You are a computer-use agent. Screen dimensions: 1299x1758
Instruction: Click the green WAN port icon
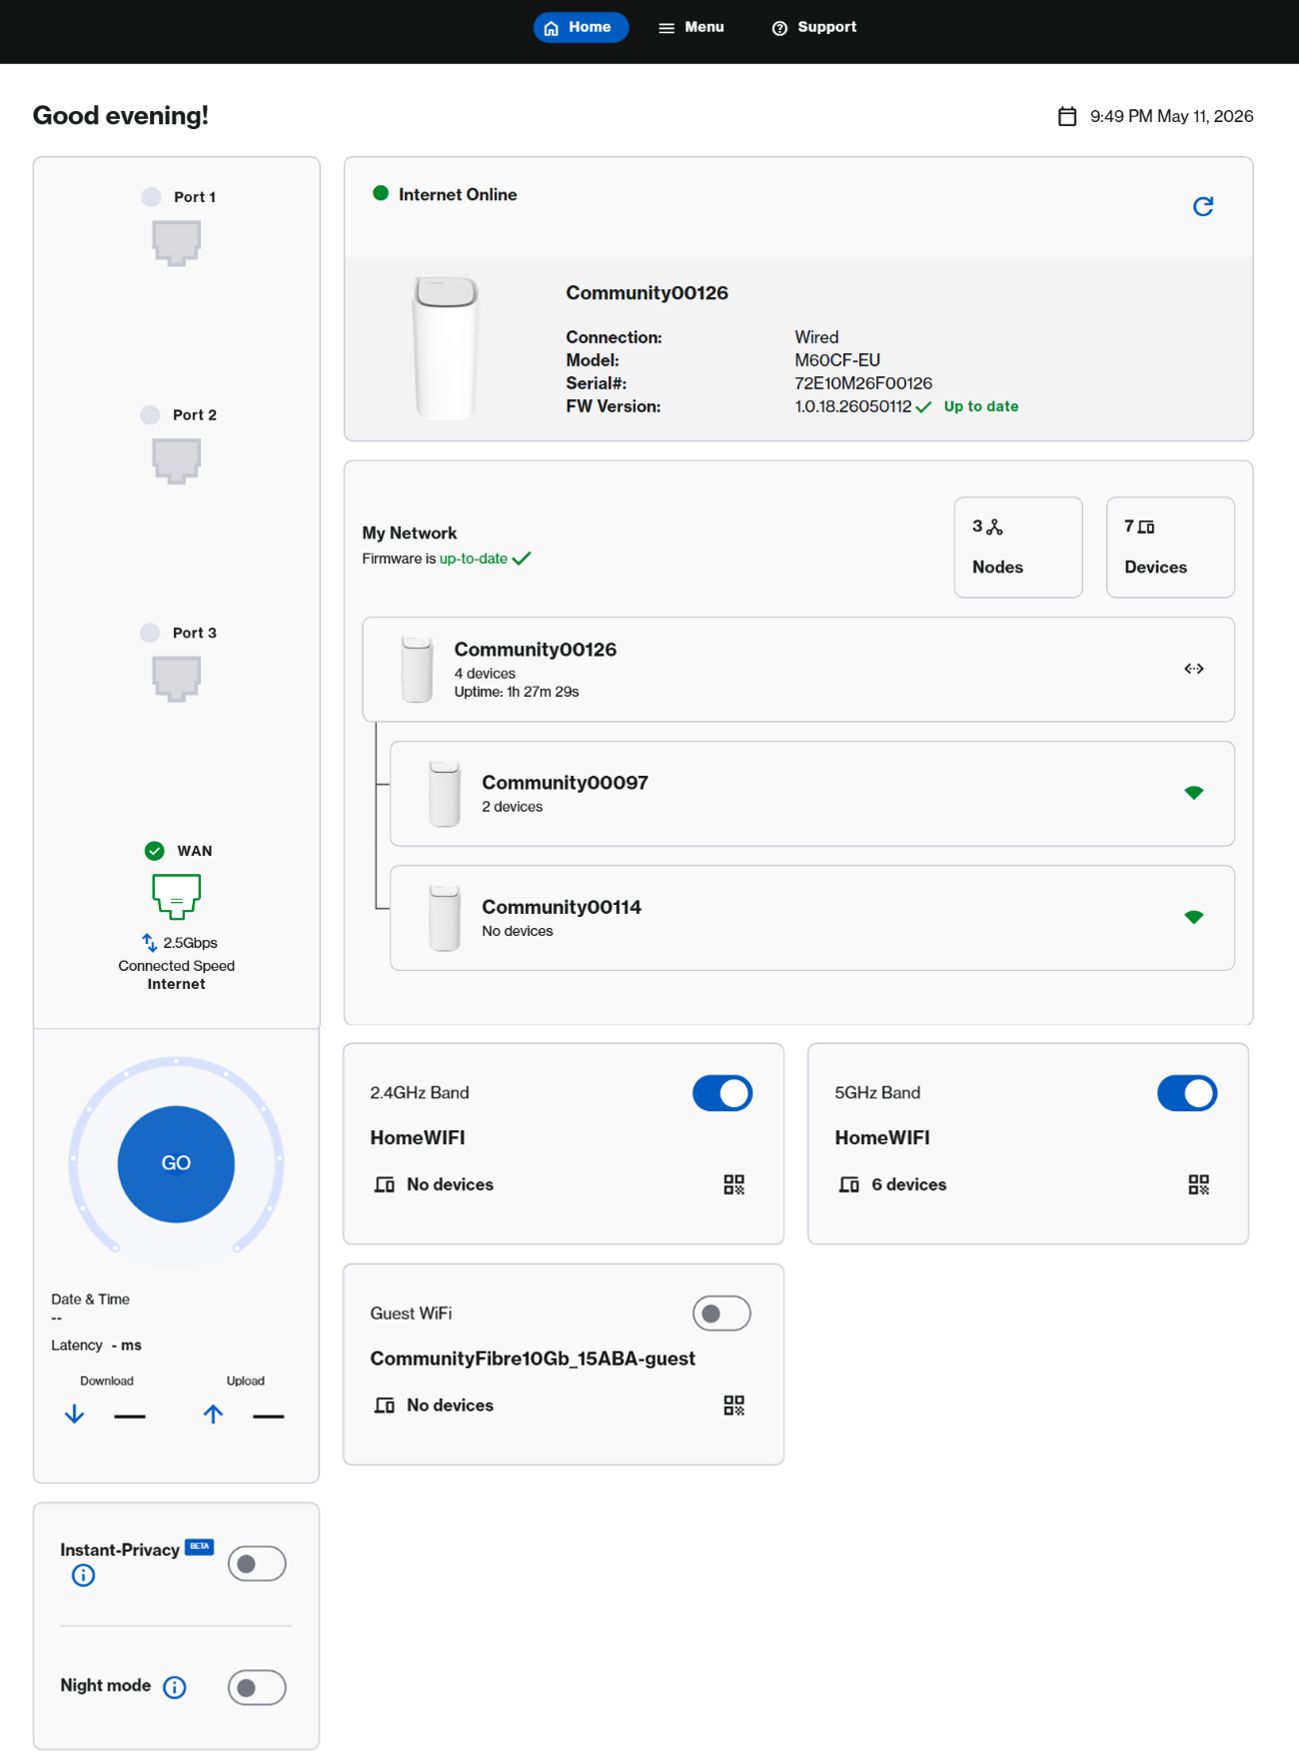click(x=176, y=896)
